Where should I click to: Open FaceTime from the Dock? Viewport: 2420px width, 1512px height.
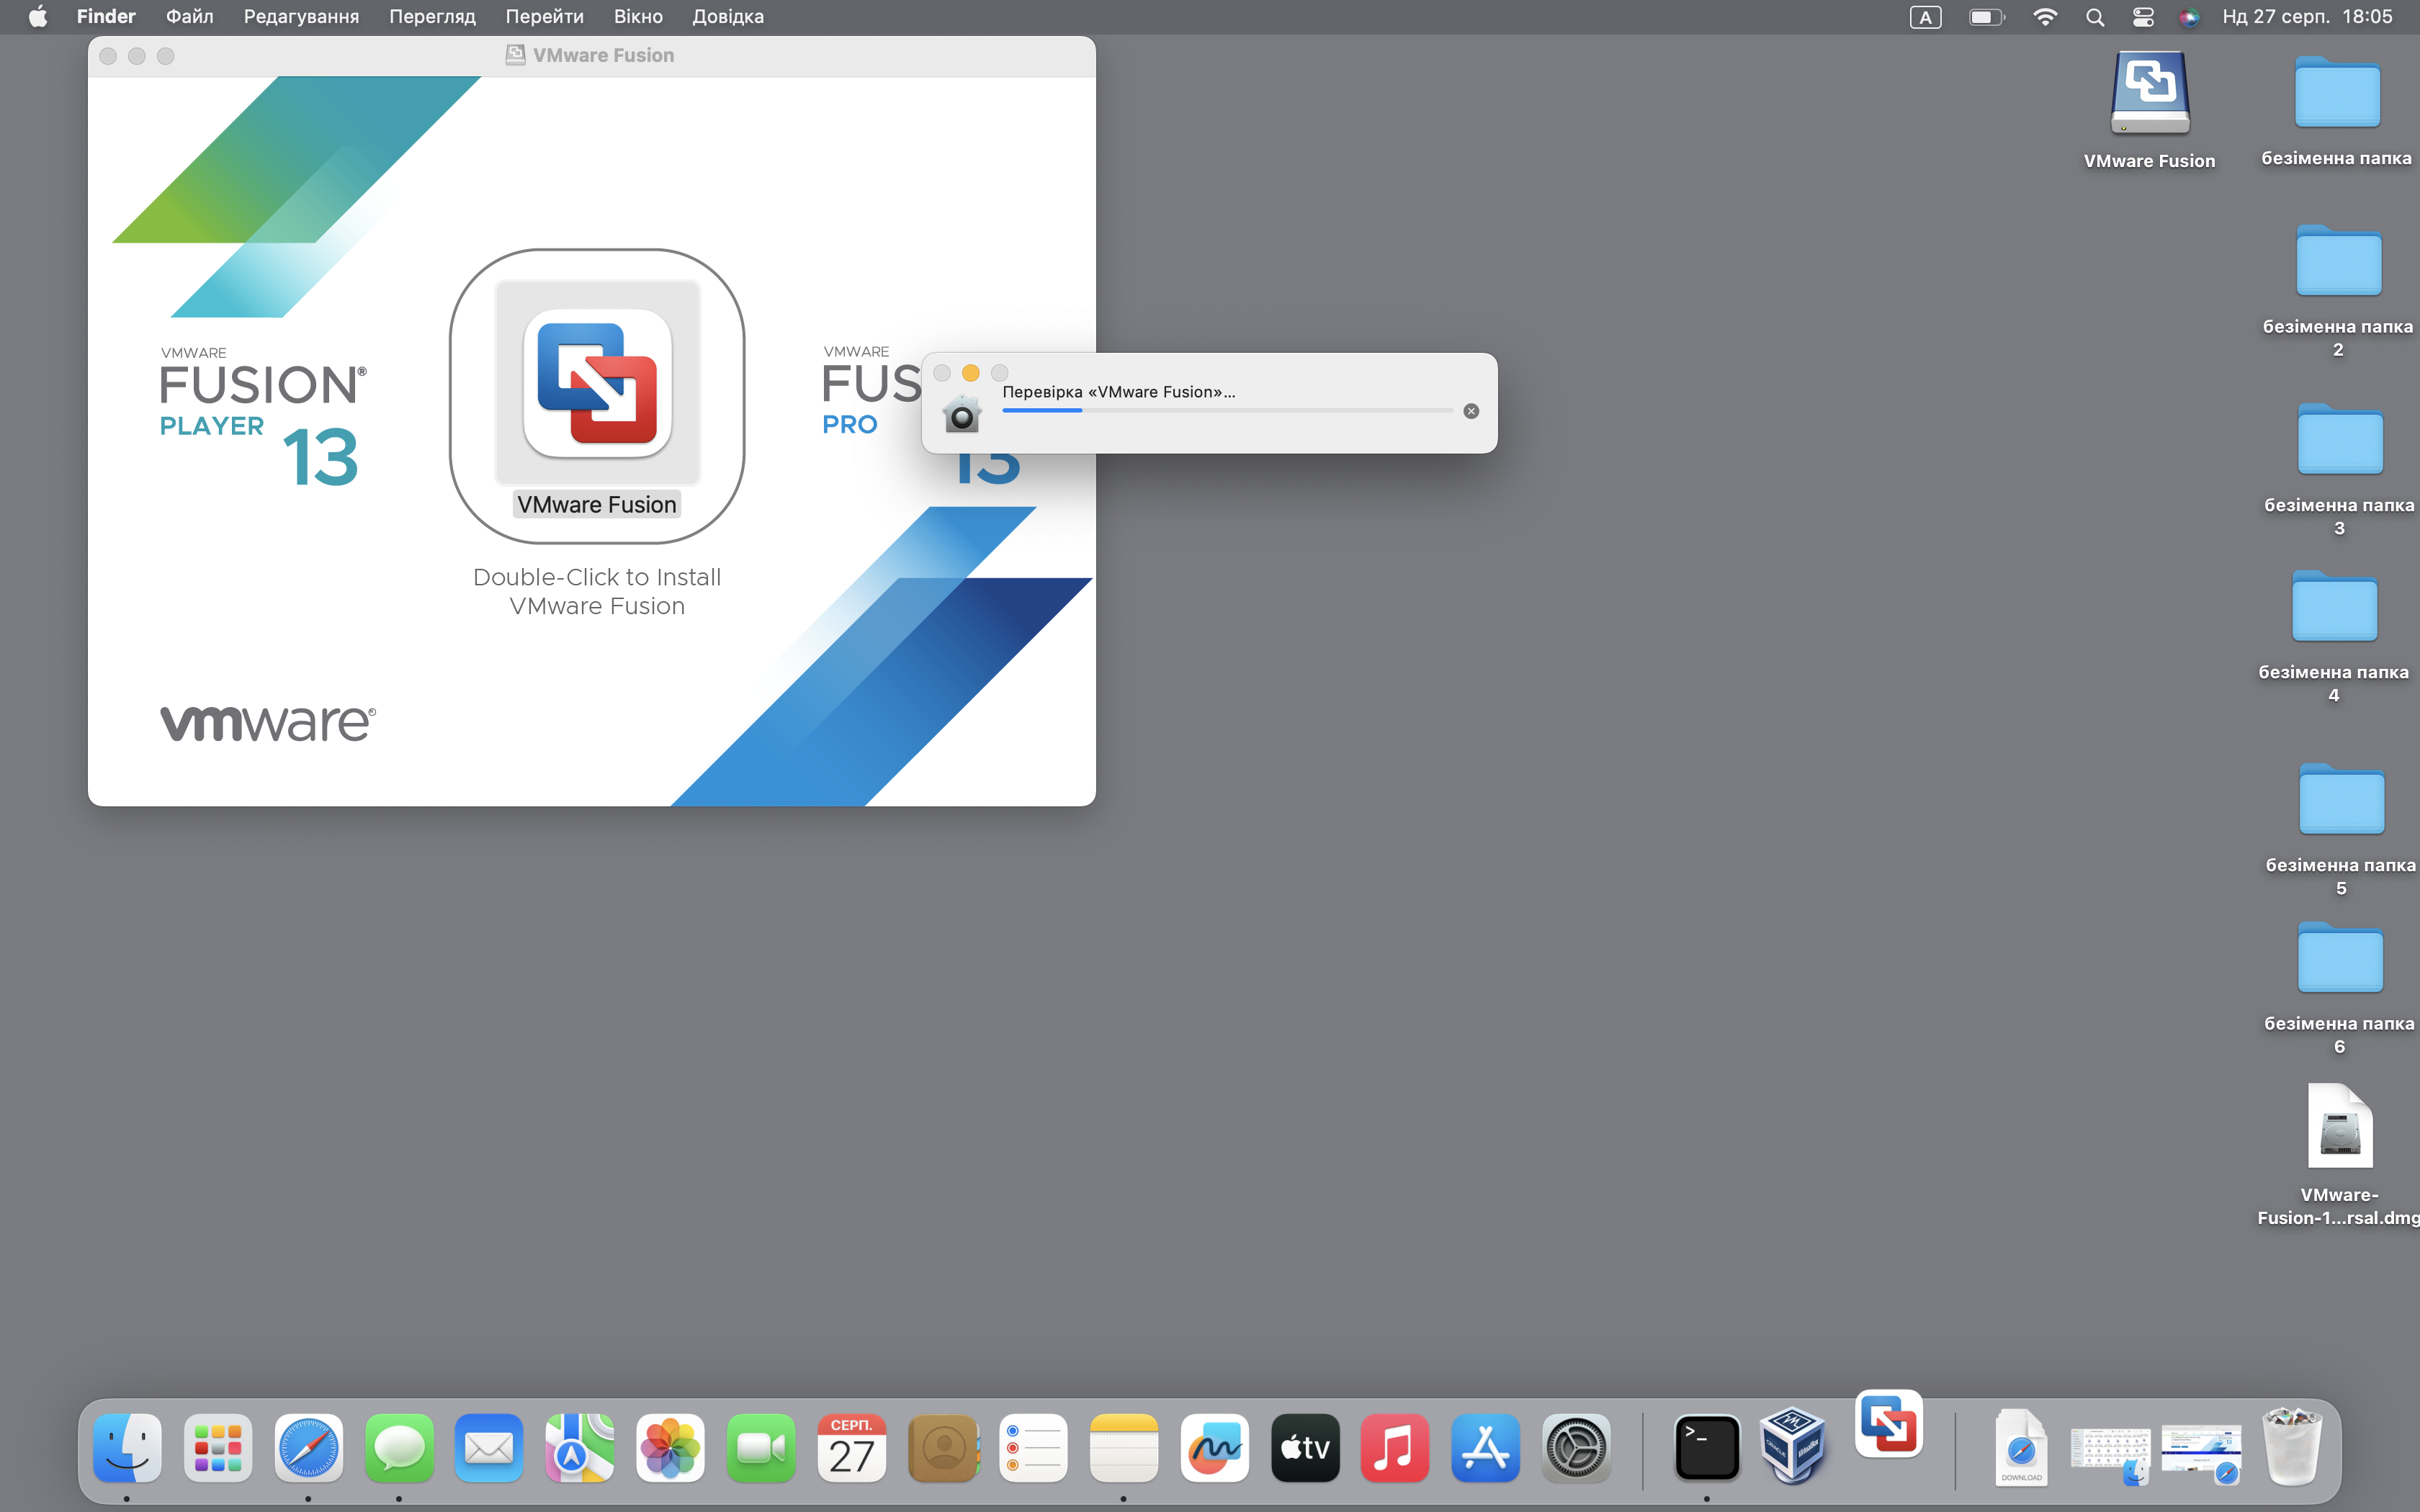point(761,1448)
